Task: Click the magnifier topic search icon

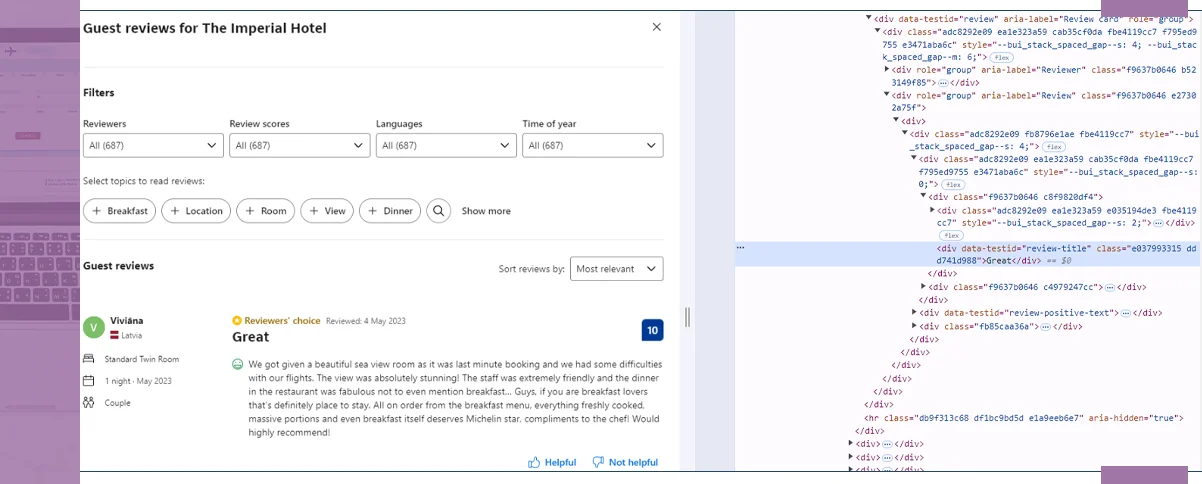Action: (438, 211)
